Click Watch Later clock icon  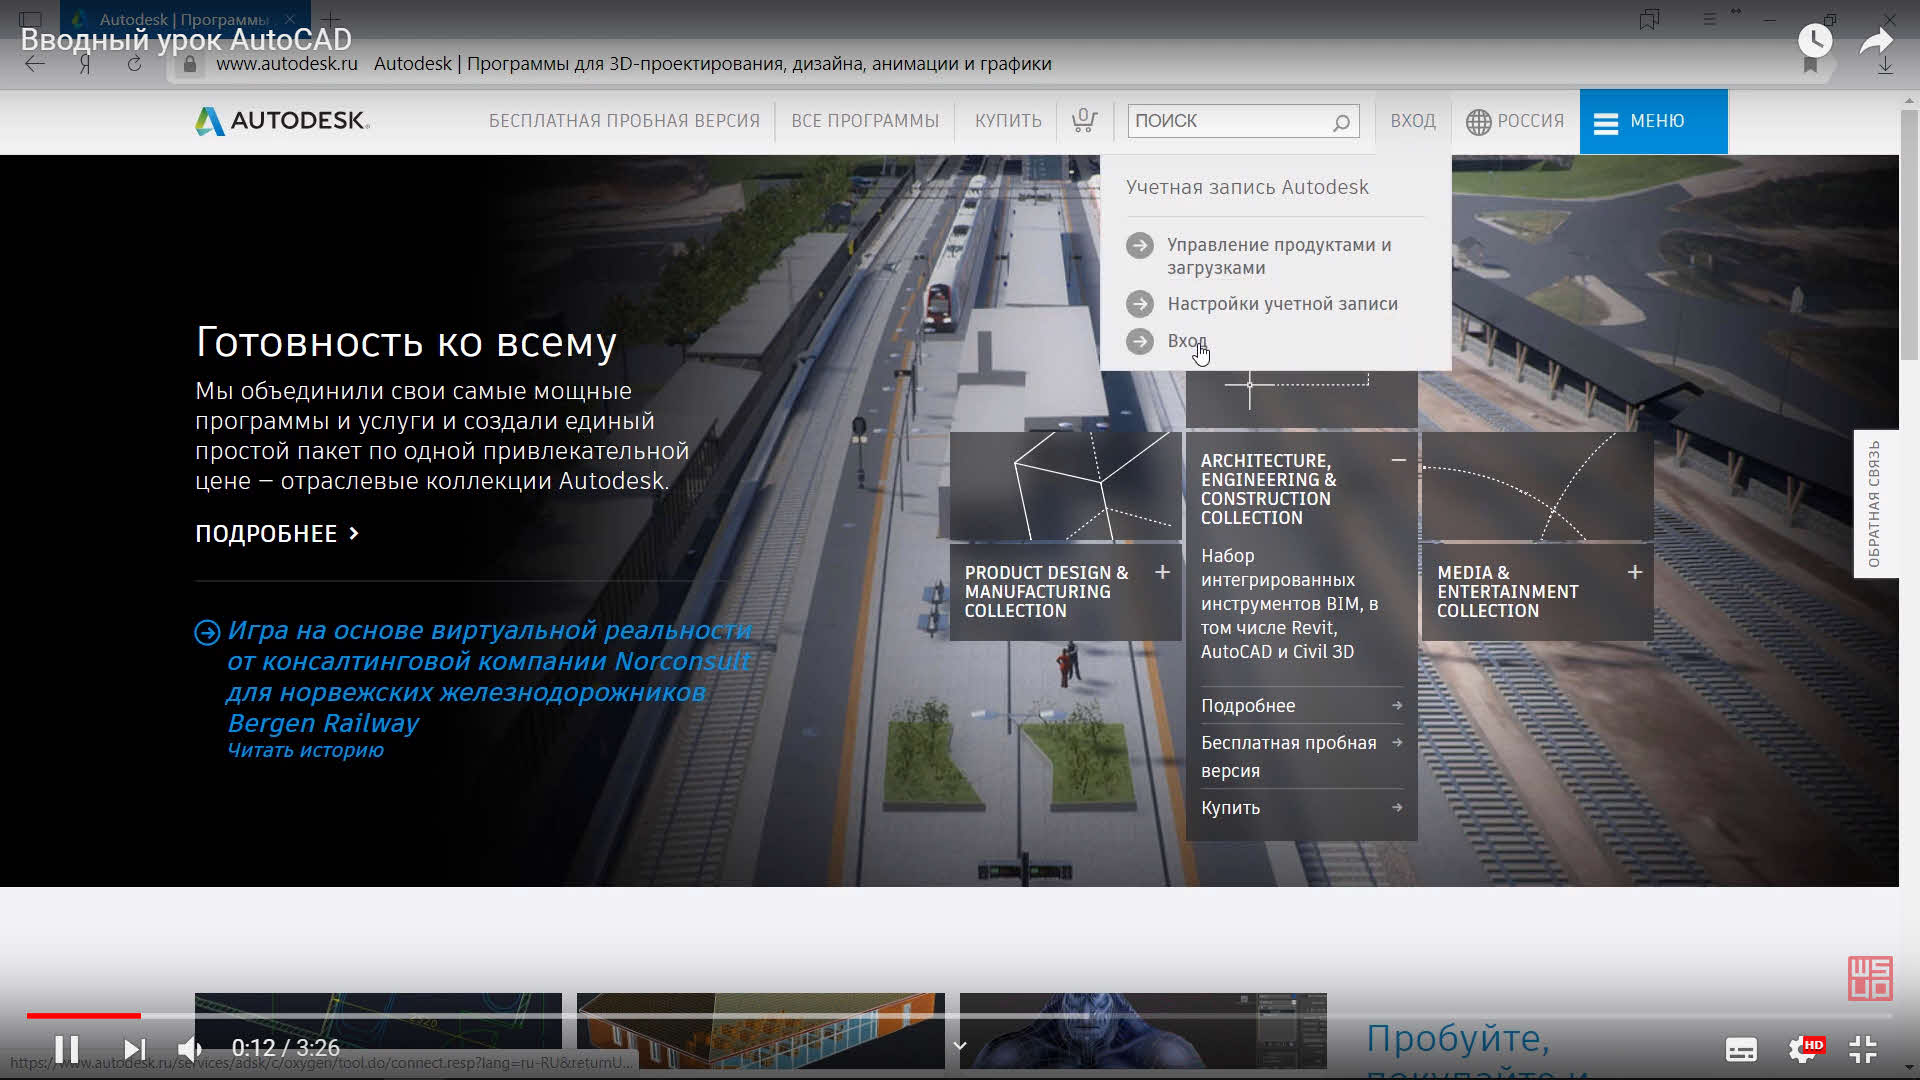[1815, 41]
